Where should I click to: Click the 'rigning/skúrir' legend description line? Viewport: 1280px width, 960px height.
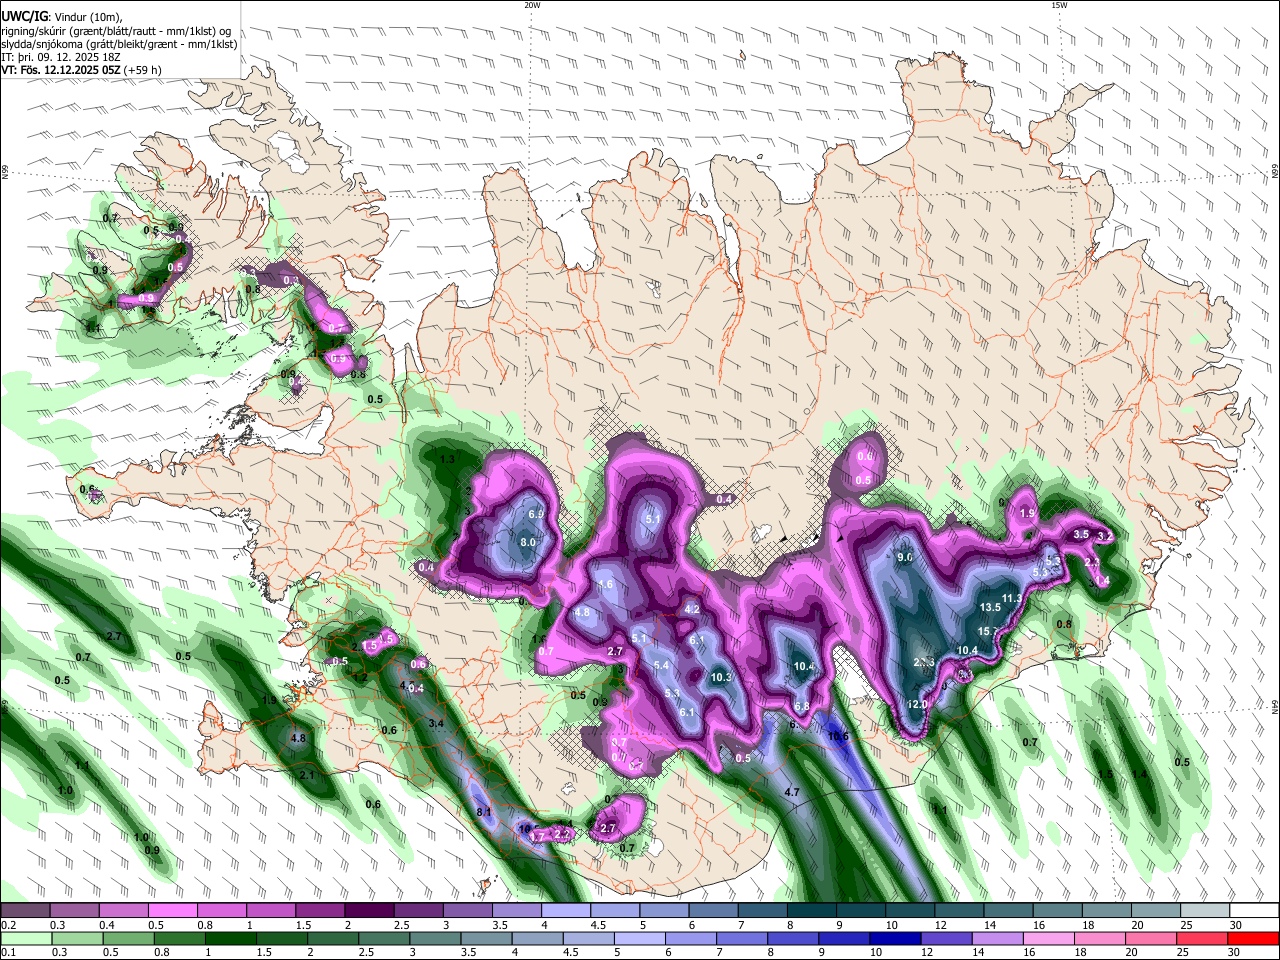point(116,31)
